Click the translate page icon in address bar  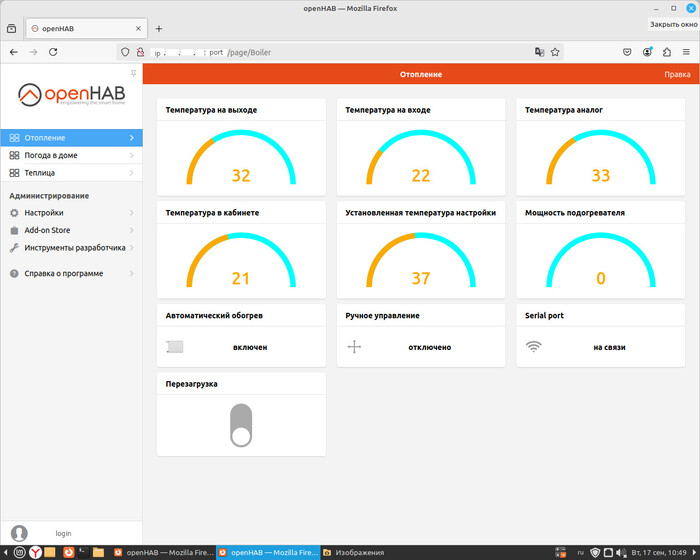[x=540, y=52]
